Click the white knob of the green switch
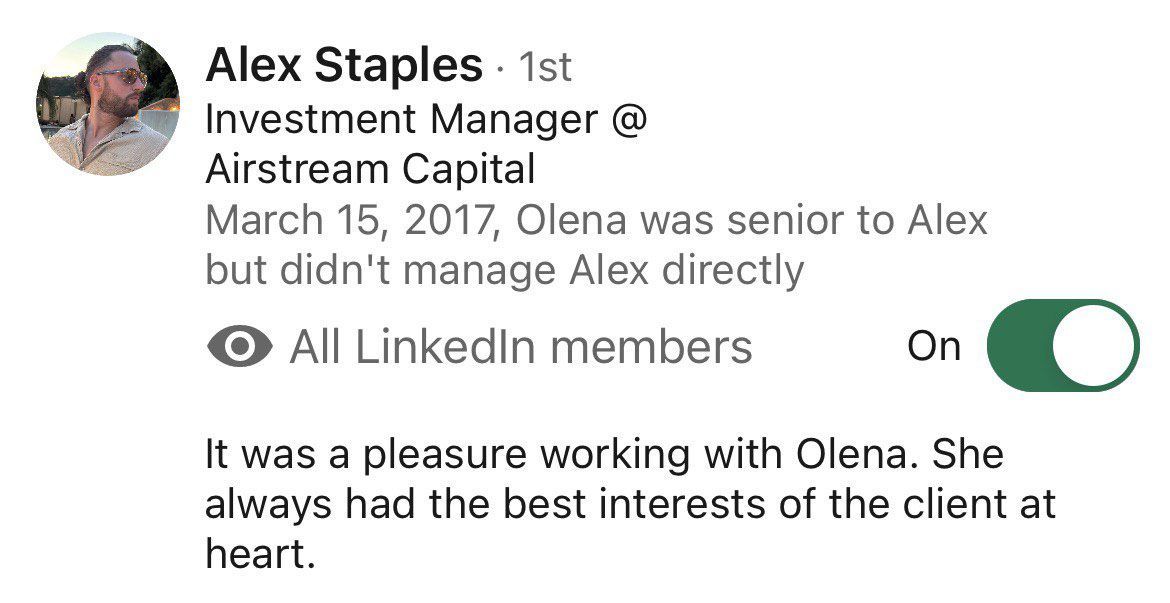Image resolution: width=1170 pixels, height=603 pixels. (x=1096, y=346)
